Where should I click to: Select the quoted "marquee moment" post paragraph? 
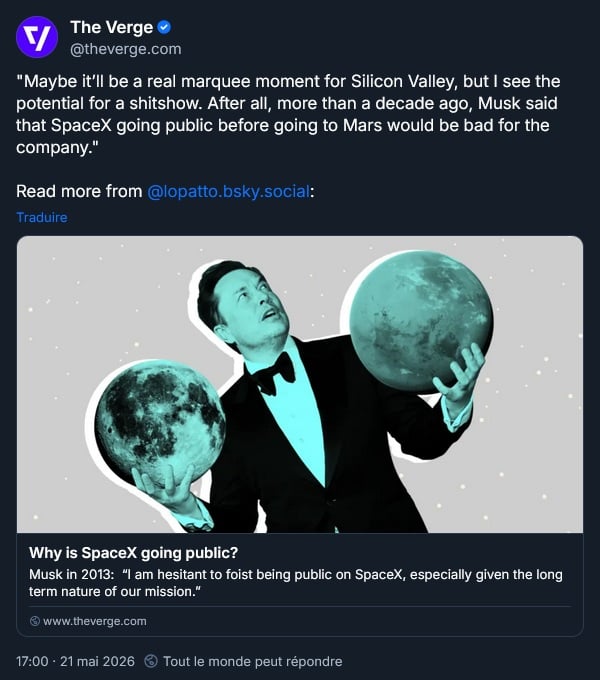point(288,114)
